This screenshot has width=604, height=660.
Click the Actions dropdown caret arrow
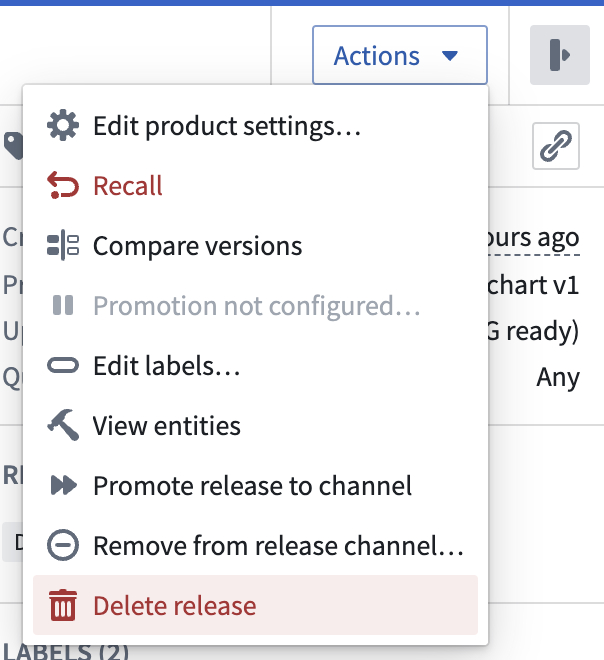pyautogui.click(x=450, y=56)
